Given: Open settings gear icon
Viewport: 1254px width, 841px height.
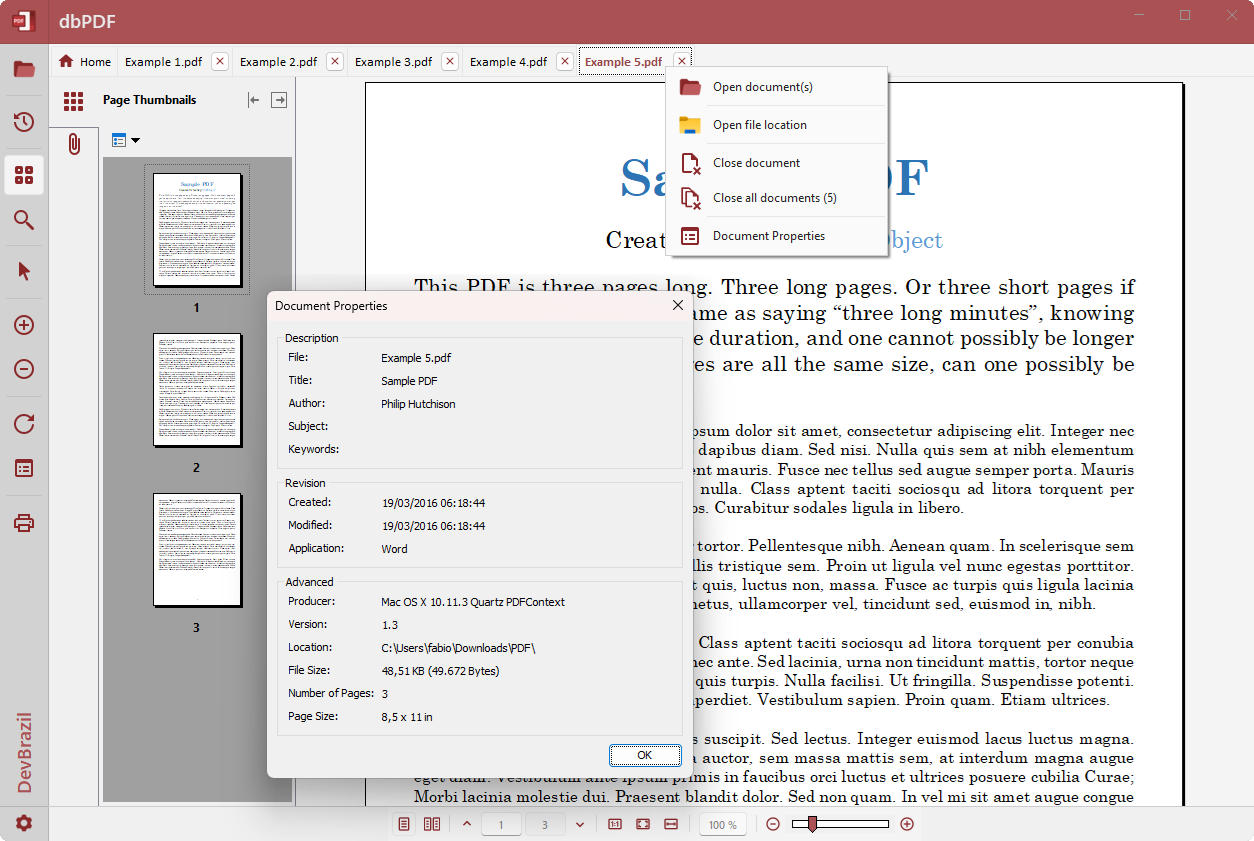Looking at the screenshot, I should click(x=24, y=823).
